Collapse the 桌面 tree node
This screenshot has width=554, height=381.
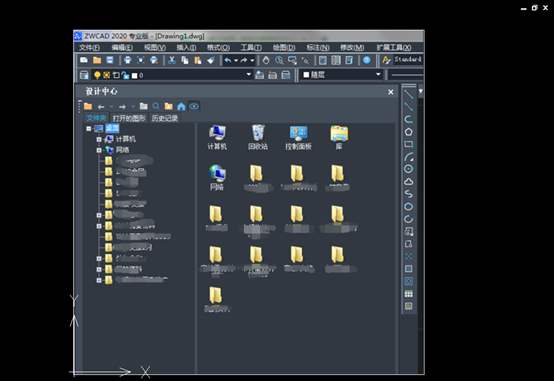(x=89, y=129)
